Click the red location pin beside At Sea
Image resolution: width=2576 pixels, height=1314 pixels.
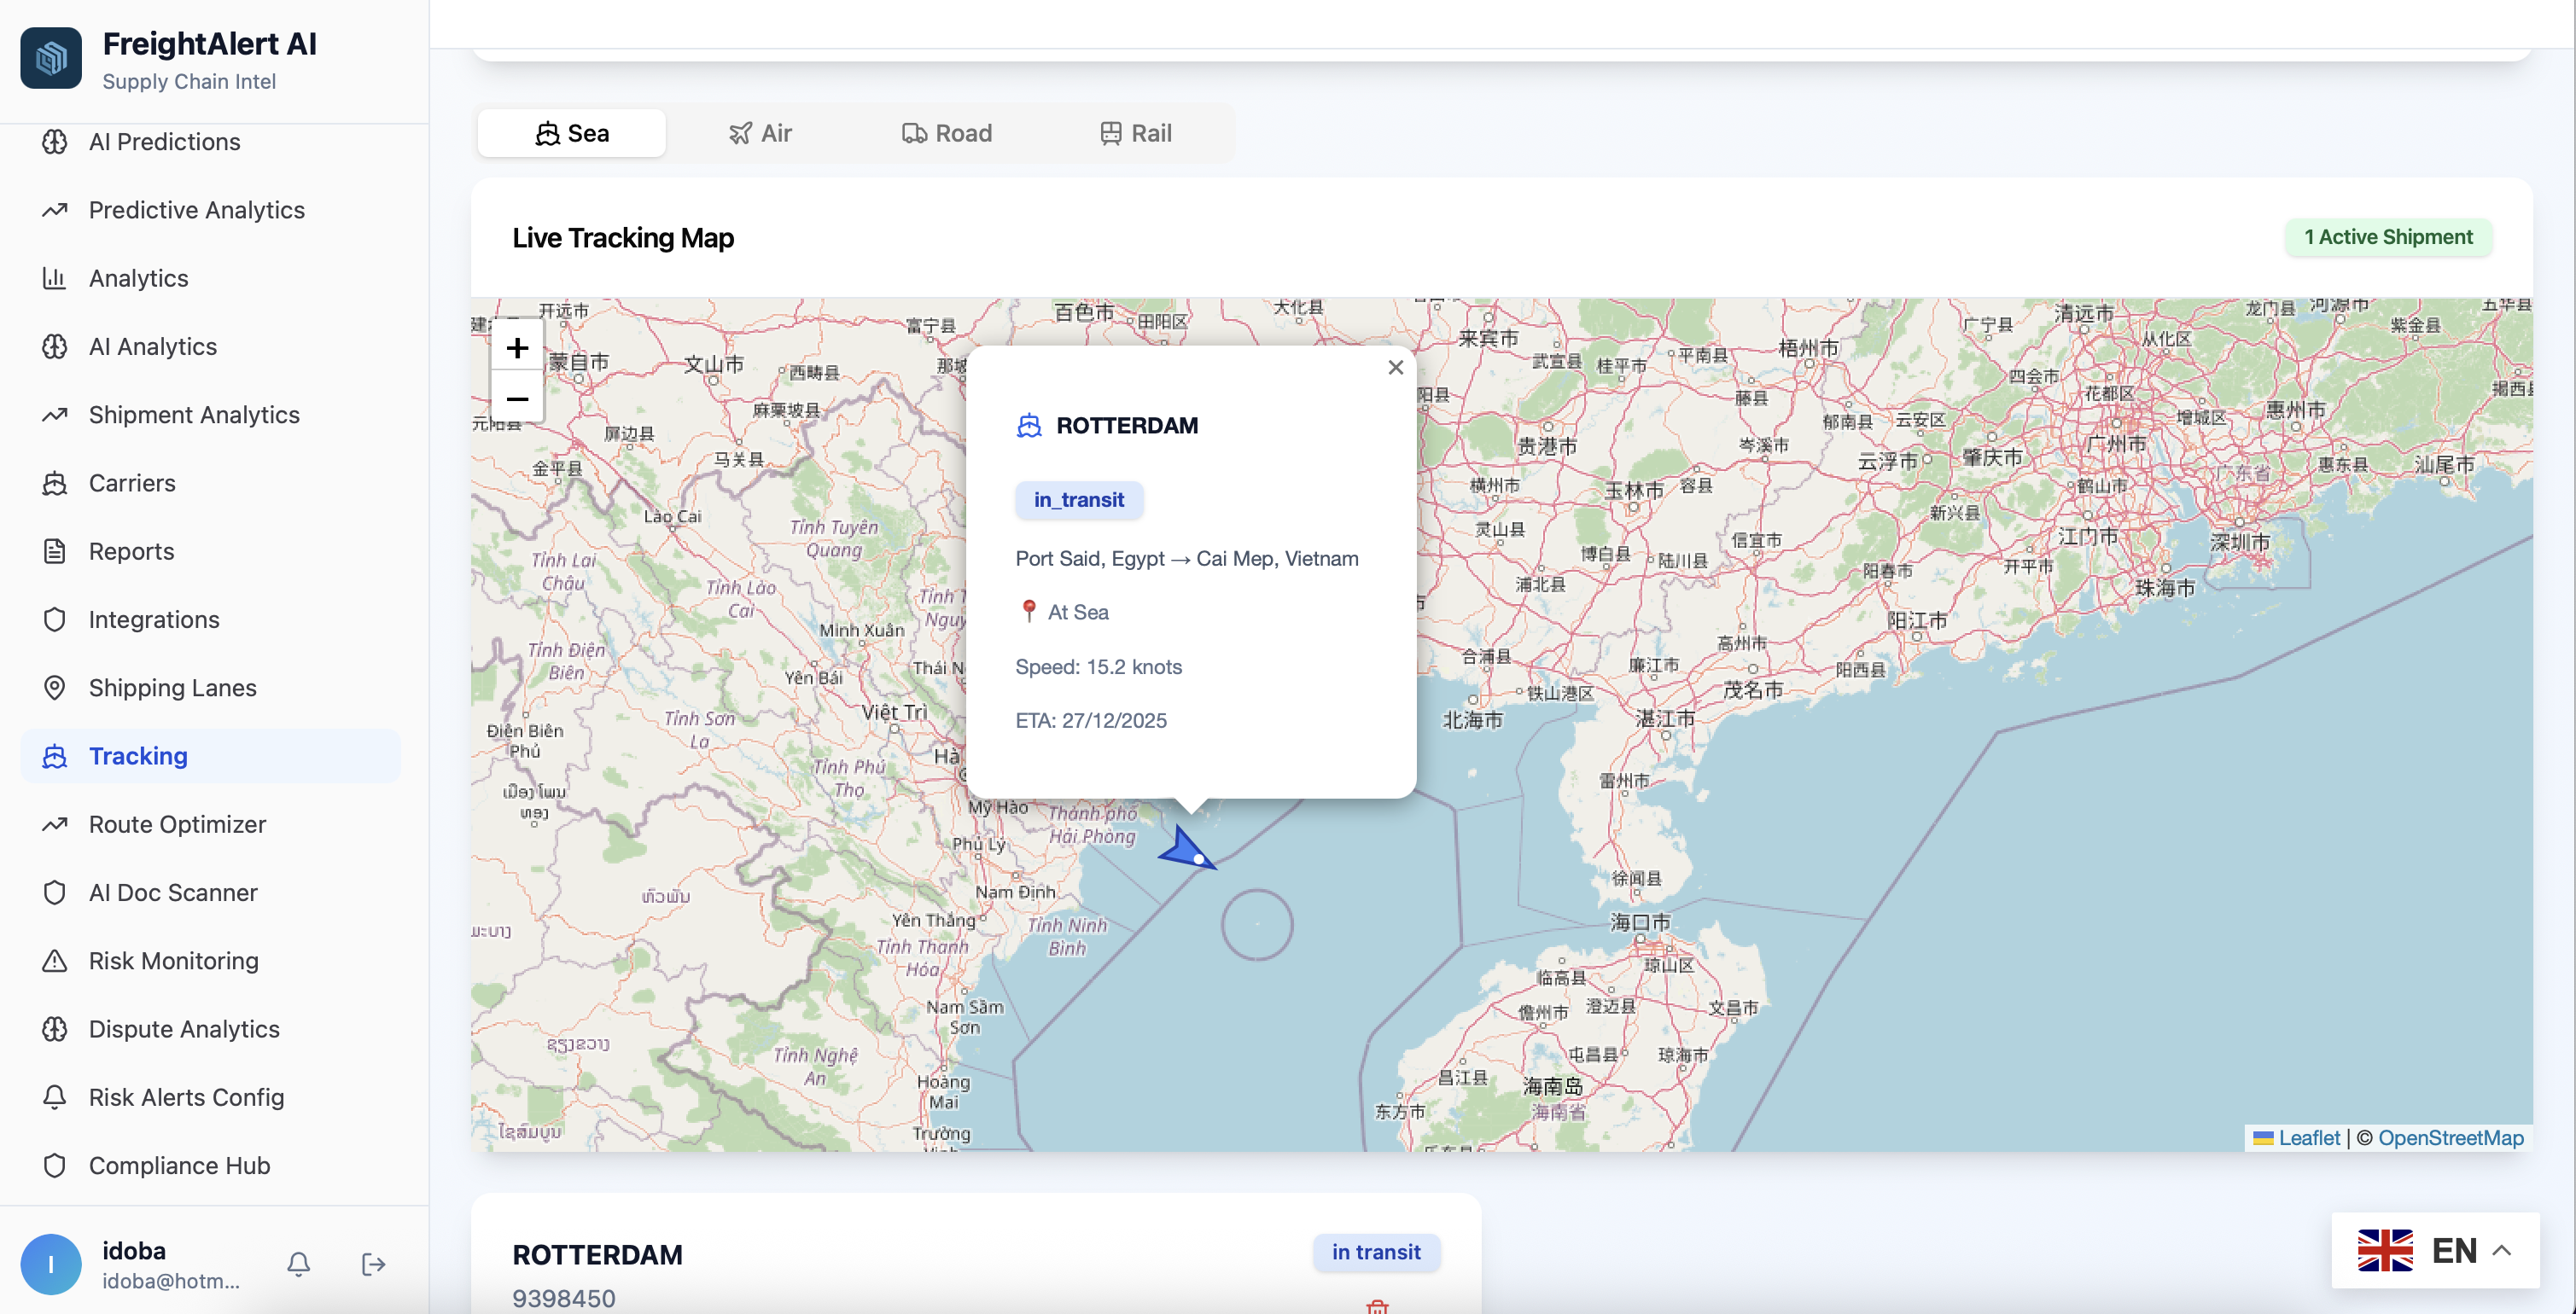[x=1028, y=611]
